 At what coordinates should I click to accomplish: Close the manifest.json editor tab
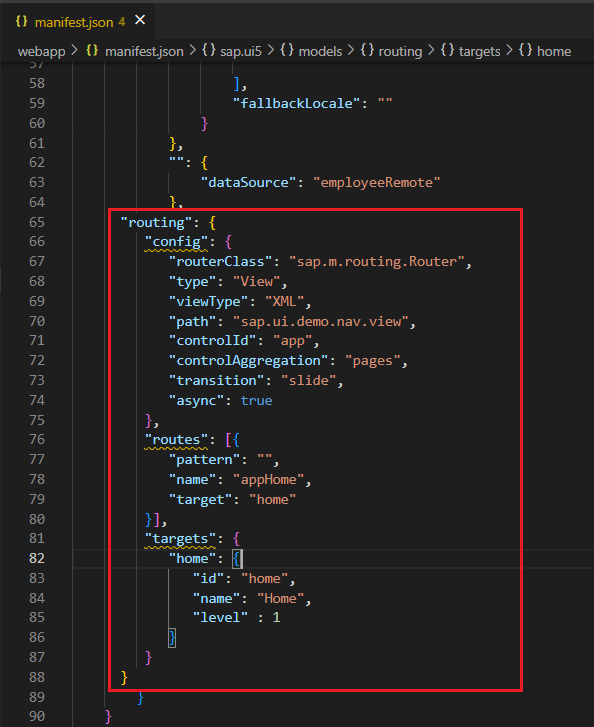coord(140,20)
